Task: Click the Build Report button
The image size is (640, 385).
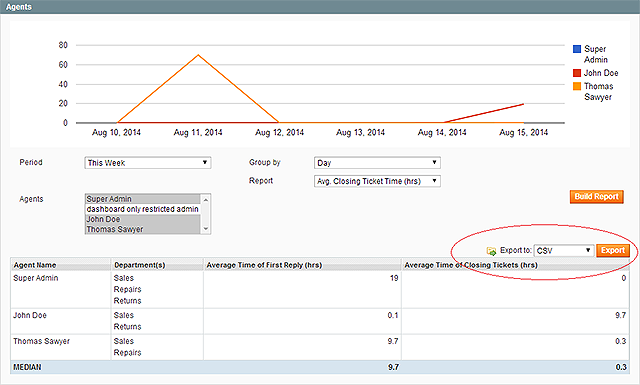Action: [597, 197]
